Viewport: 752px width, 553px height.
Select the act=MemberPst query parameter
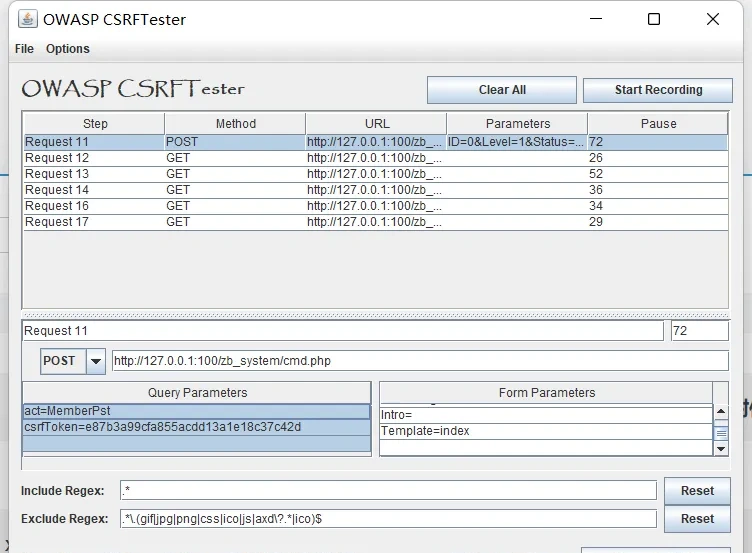(x=197, y=411)
